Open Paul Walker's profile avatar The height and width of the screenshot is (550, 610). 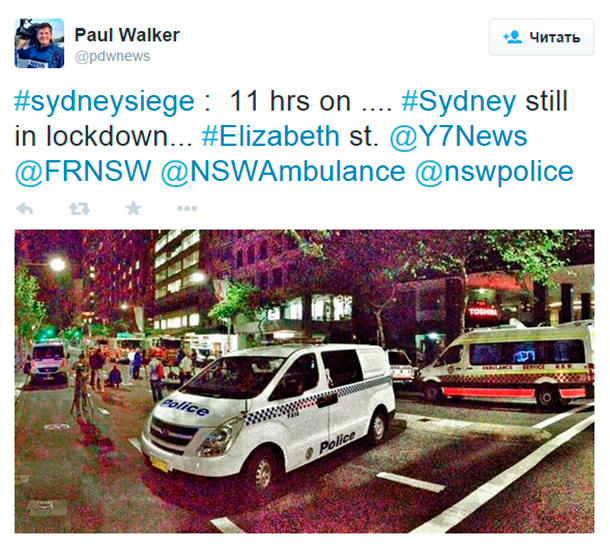39,43
